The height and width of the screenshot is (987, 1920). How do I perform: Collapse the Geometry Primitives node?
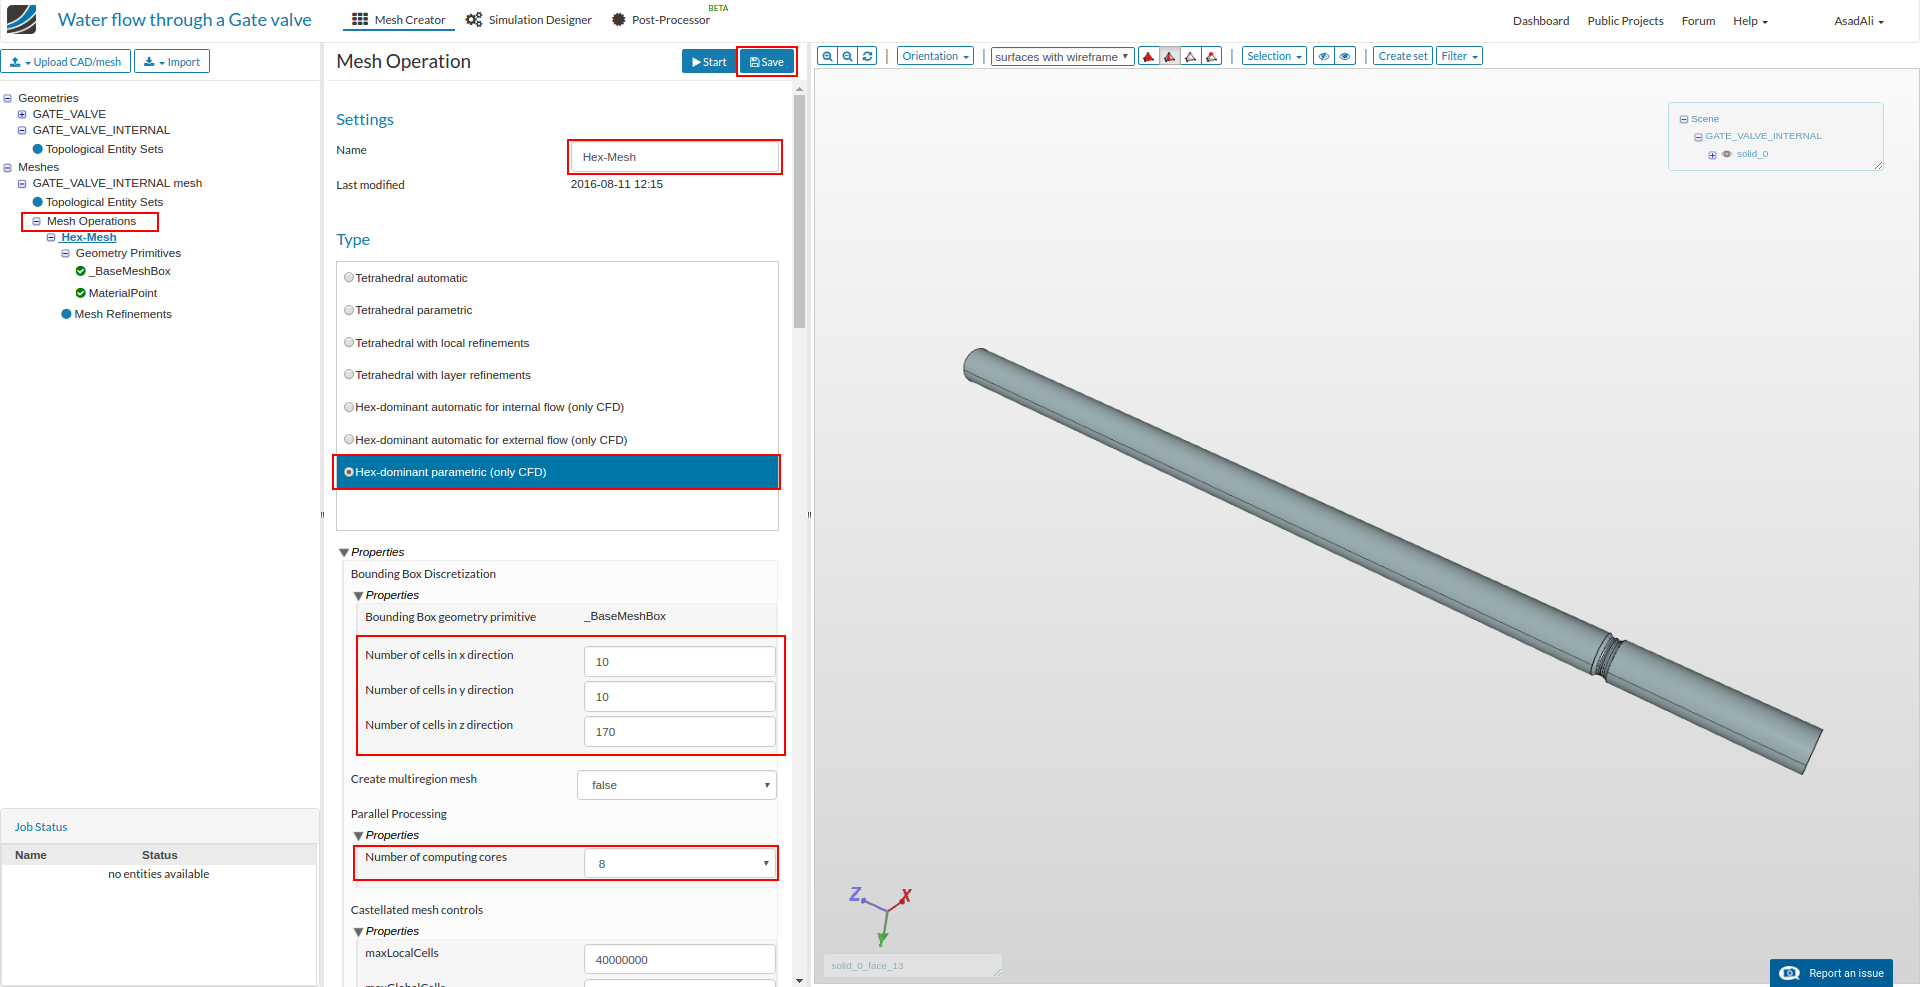(x=65, y=253)
